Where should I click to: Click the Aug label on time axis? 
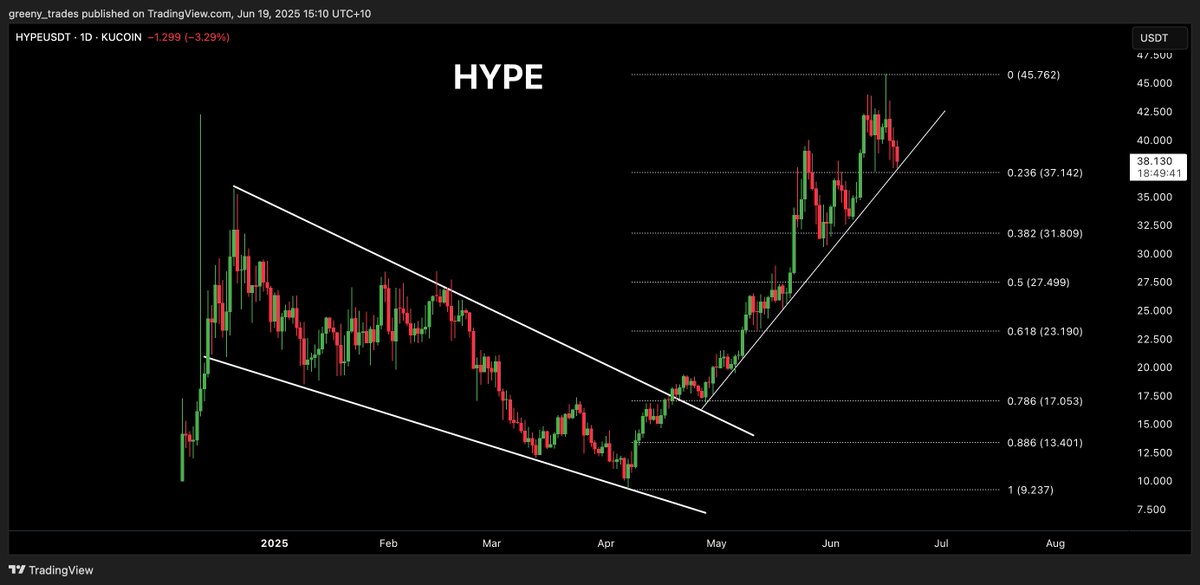[x=1055, y=543]
